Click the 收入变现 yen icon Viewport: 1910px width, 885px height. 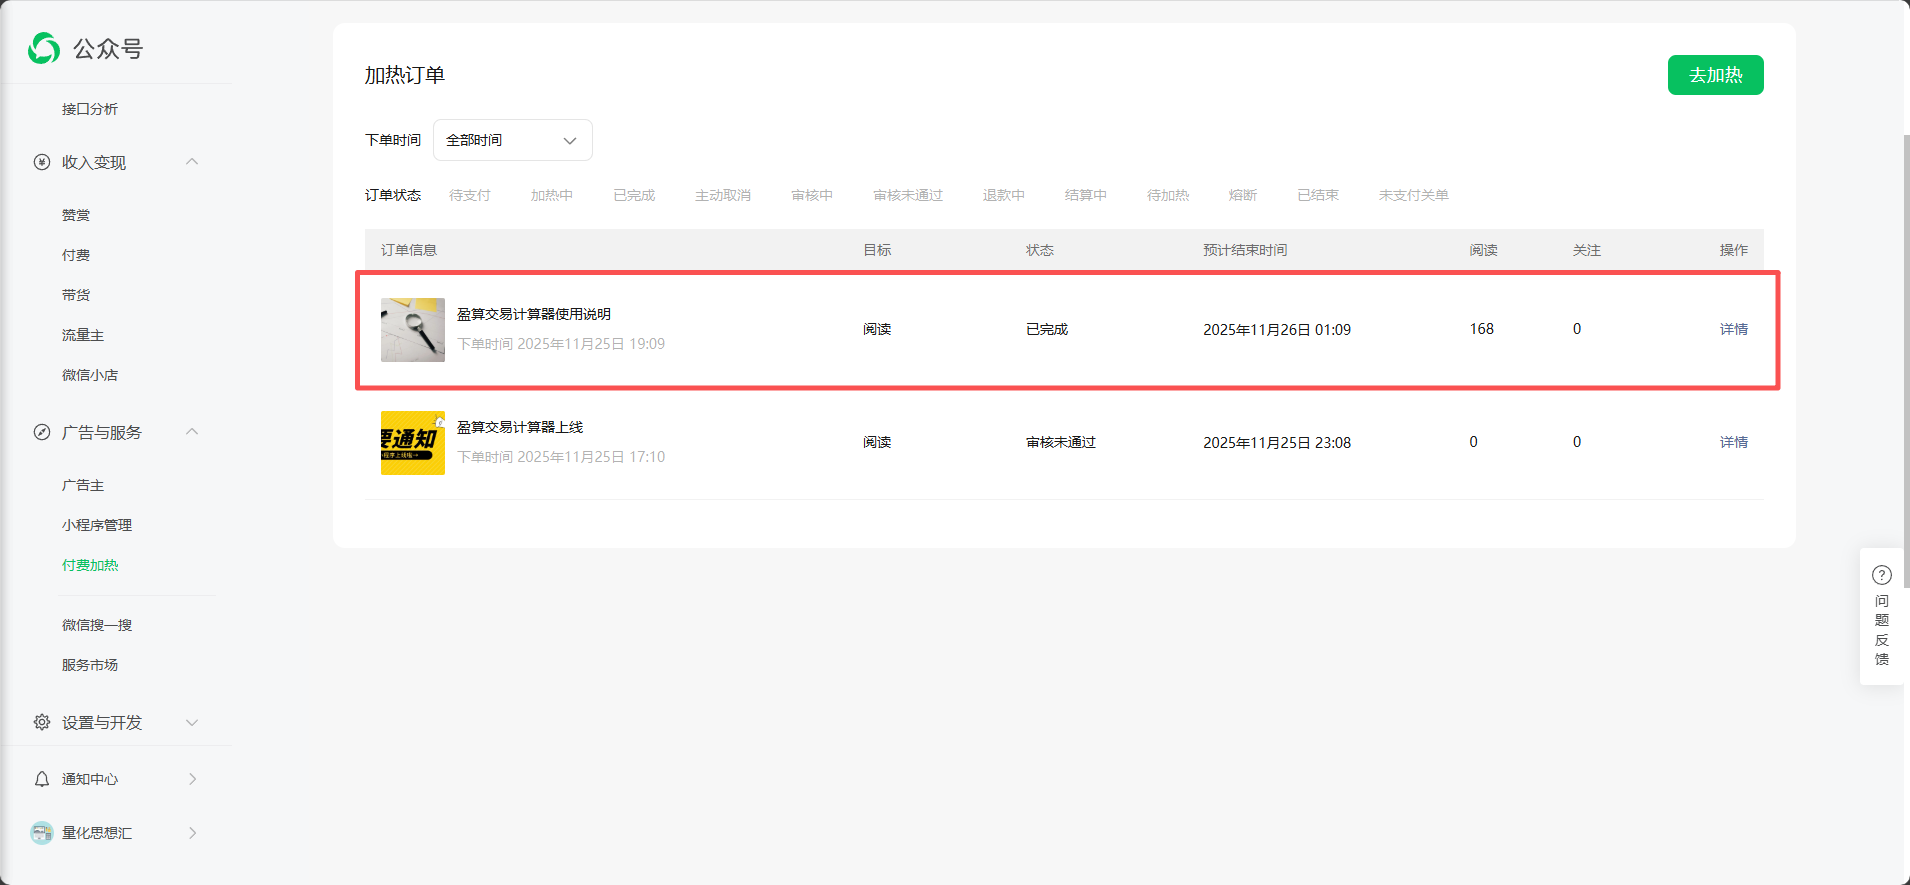pyautogui.click(x=42, y=162)
